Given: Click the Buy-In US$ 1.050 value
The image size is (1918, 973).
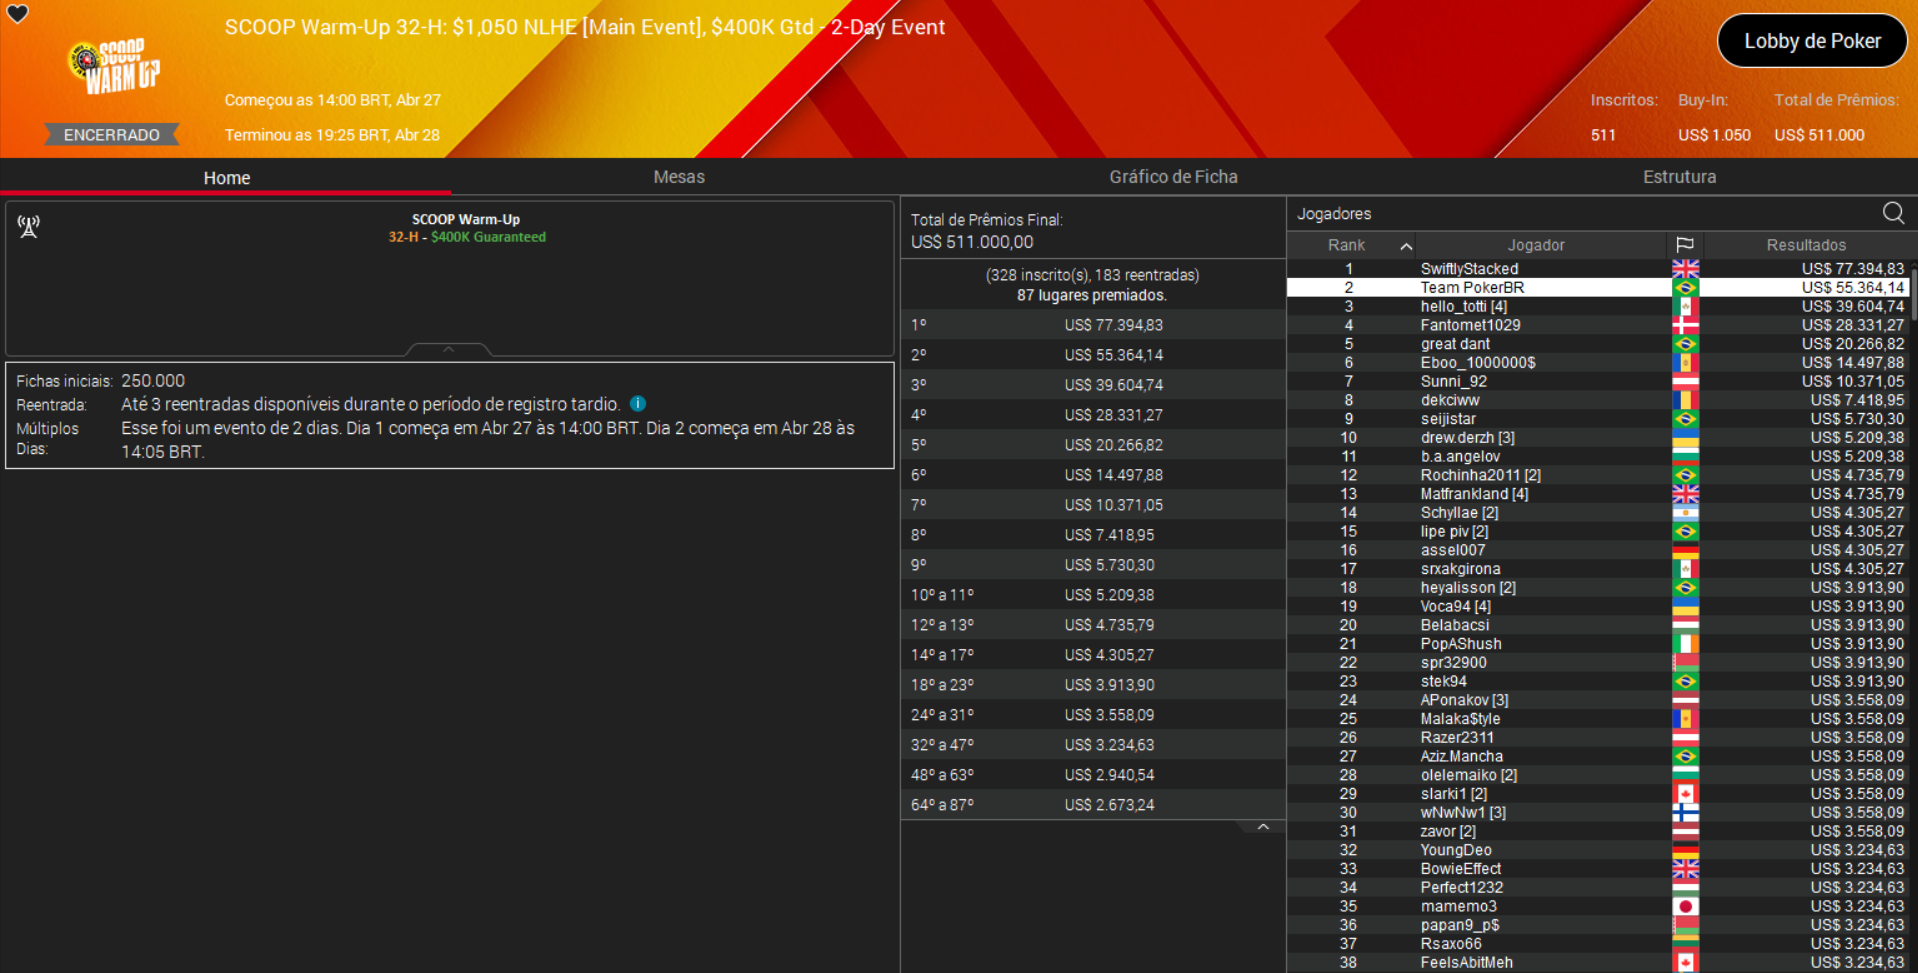Looking at the screenshot, I should 1714,135.
